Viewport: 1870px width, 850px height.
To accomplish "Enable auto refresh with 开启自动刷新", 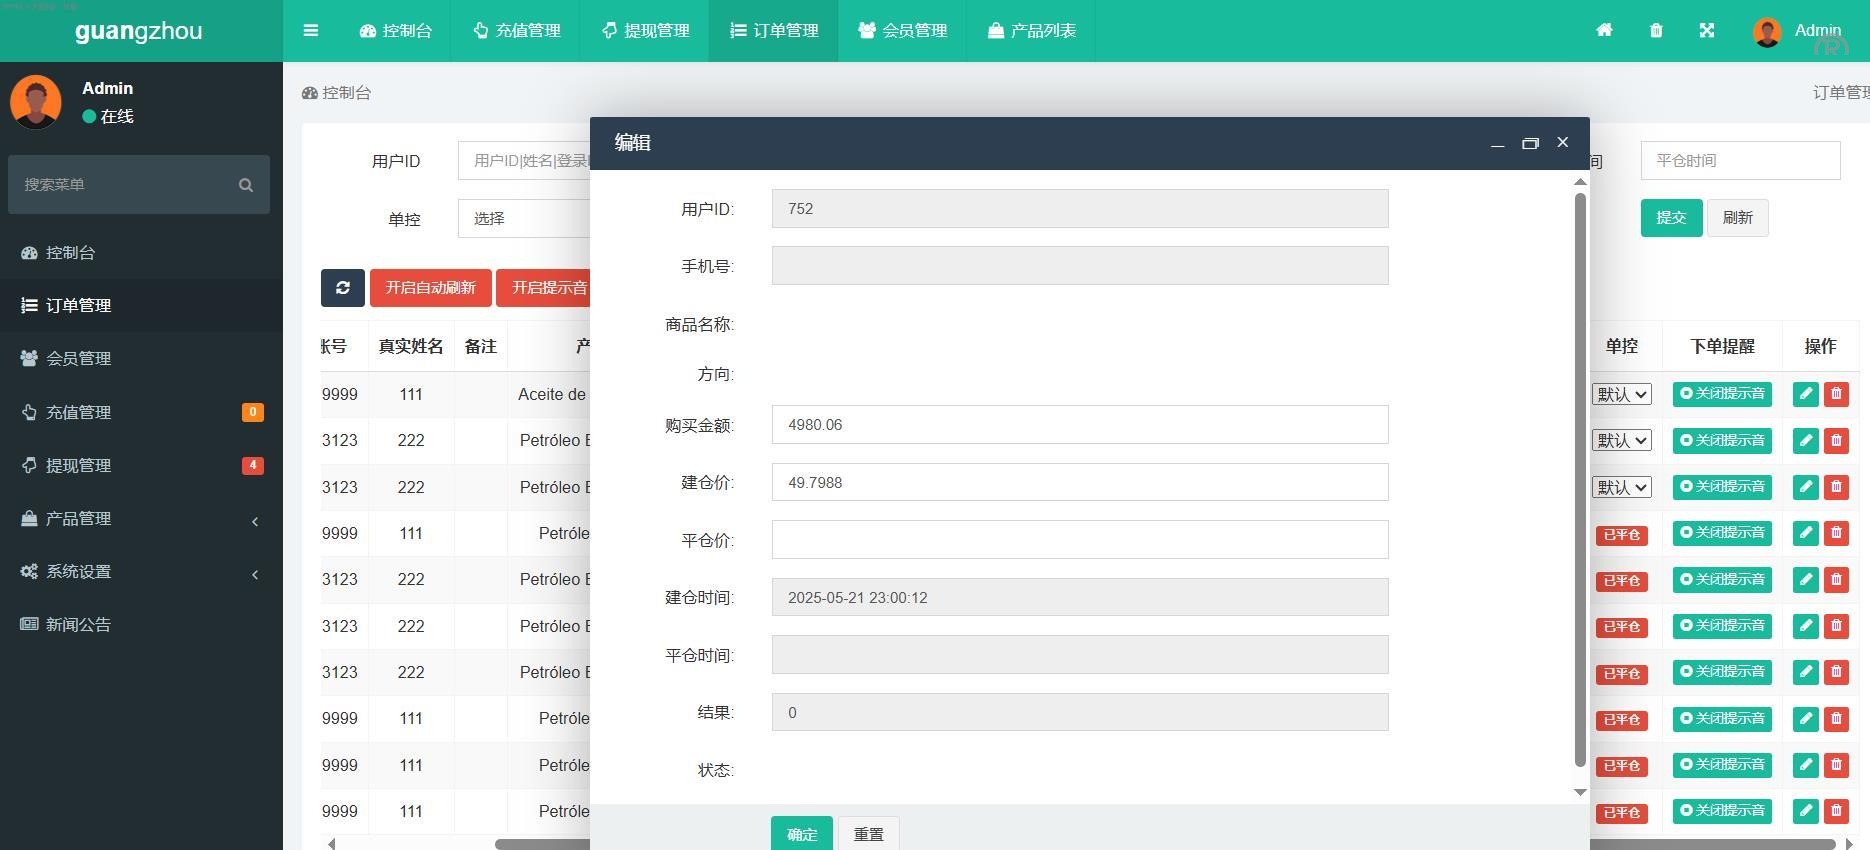I will 430,288.
